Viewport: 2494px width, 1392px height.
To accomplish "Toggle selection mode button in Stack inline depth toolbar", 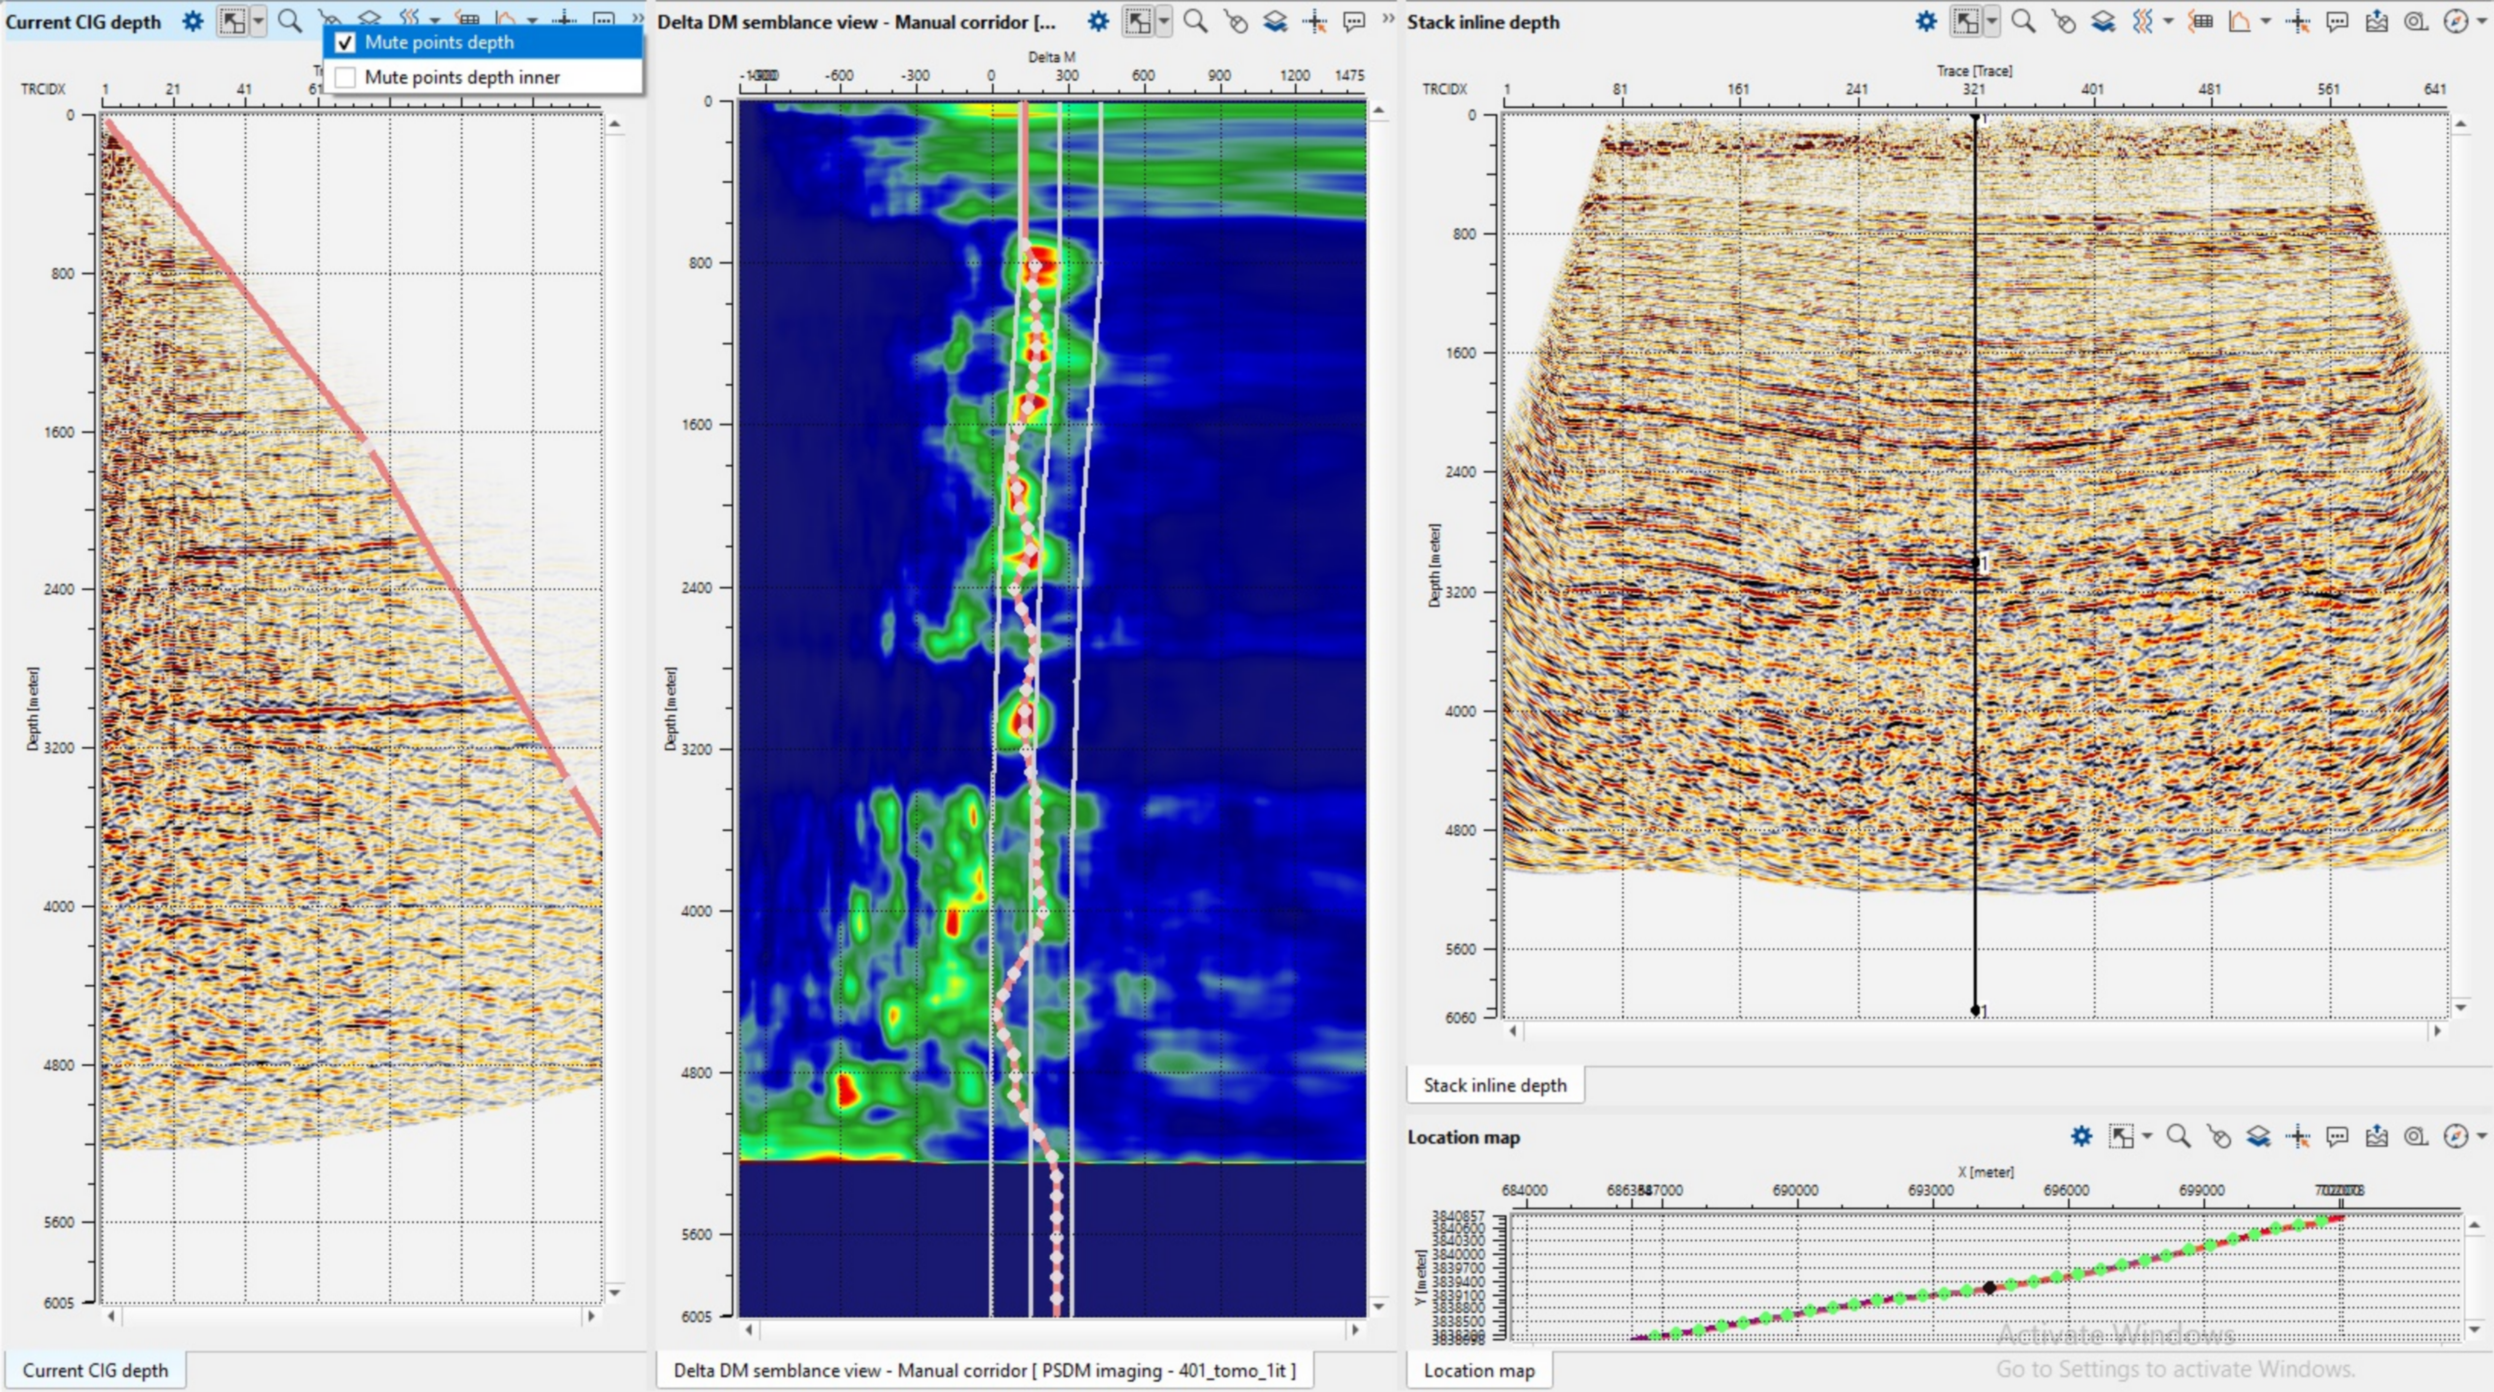I will tap(1965, 21).
